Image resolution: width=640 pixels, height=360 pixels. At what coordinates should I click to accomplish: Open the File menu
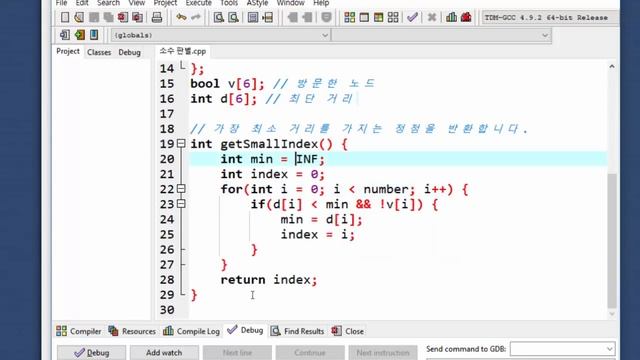61,3
